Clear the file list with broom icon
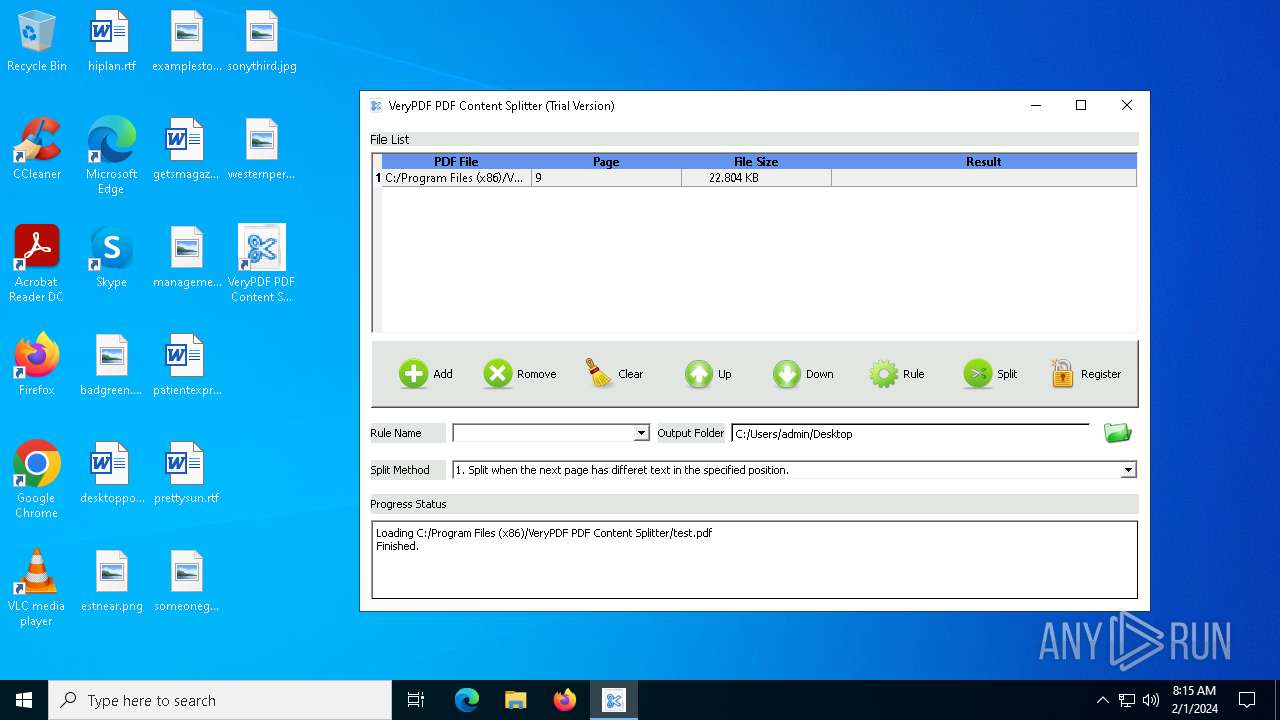The image size is (1280, 720). (x=614, y=374)
